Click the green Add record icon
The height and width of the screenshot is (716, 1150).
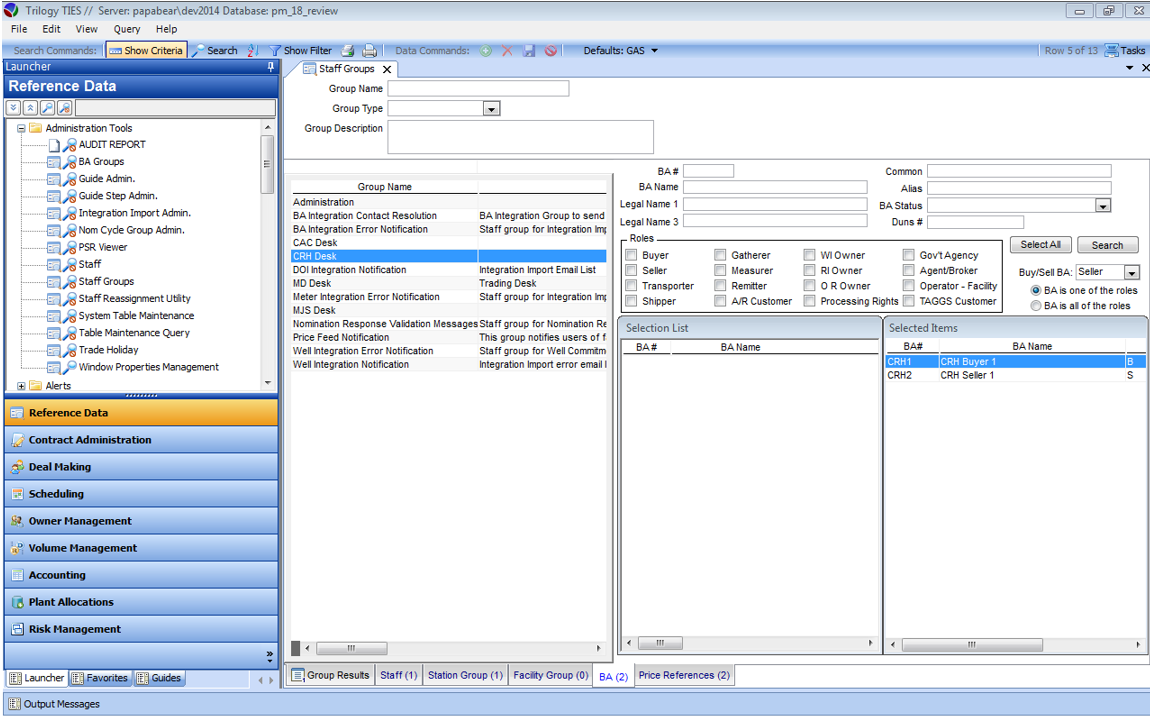pos(486,50)
